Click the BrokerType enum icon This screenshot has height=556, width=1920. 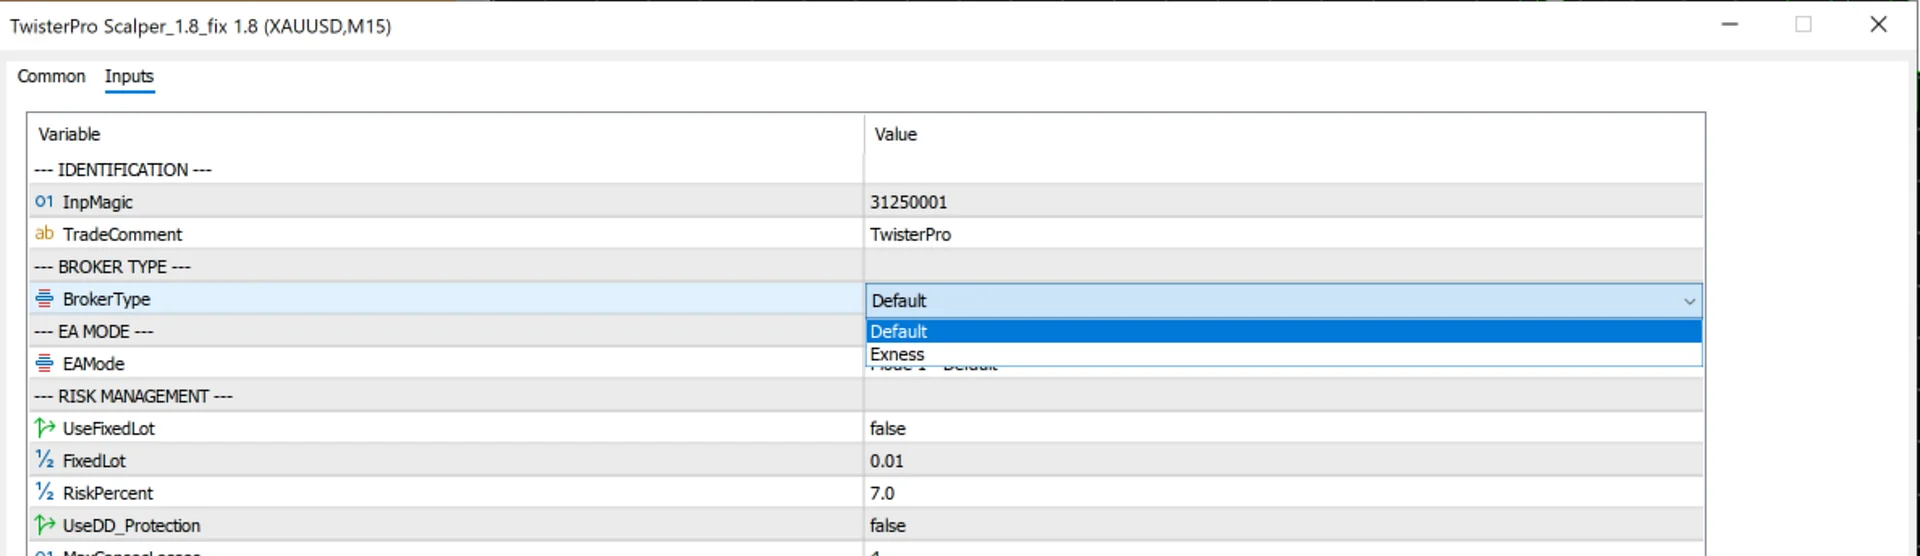44,298
